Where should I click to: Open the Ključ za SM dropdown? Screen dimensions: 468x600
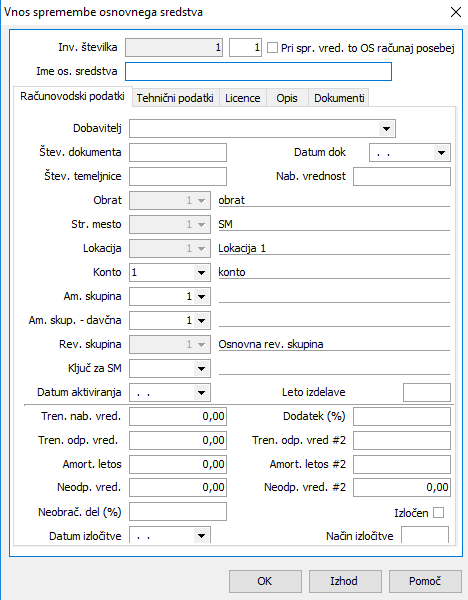201,369
